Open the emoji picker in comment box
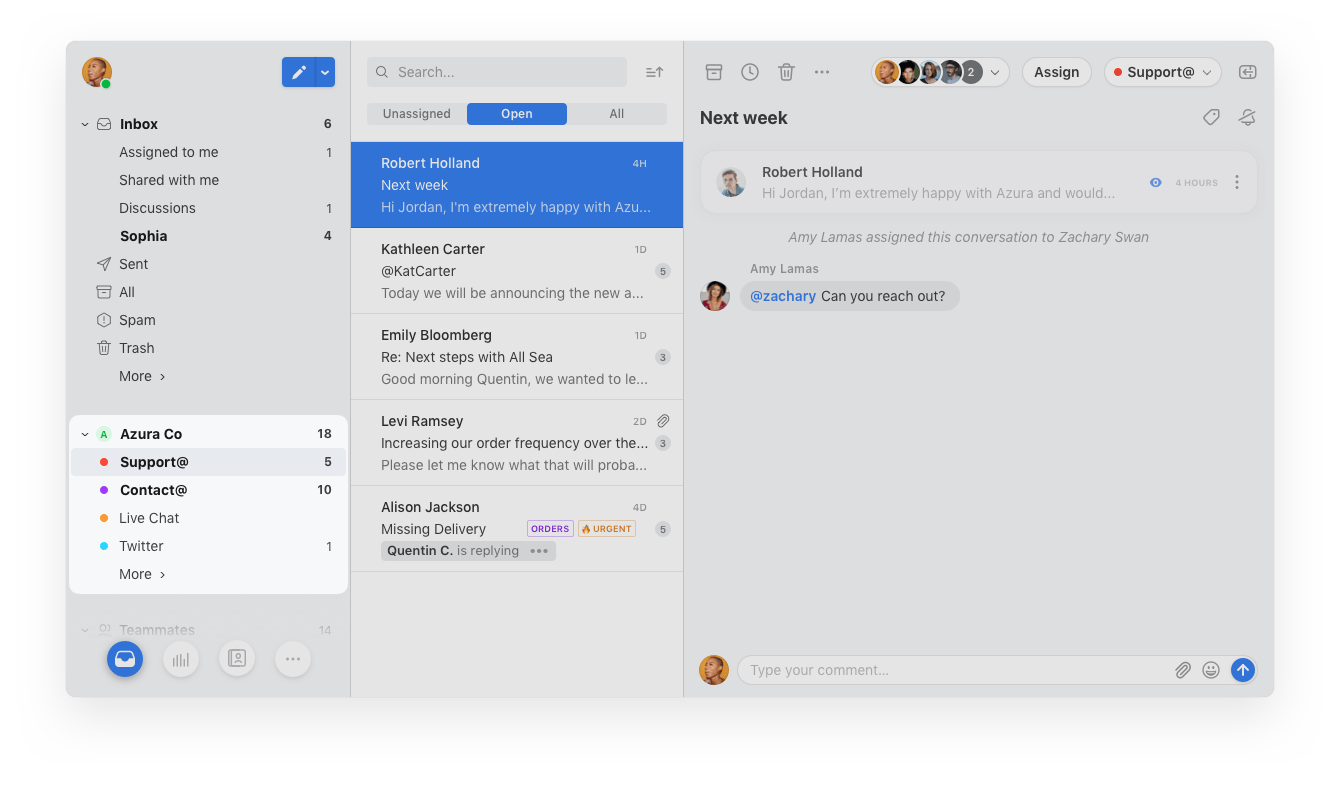This screenshot has height=788, width=1340. pyautogui.click(x=1211, y=670)
